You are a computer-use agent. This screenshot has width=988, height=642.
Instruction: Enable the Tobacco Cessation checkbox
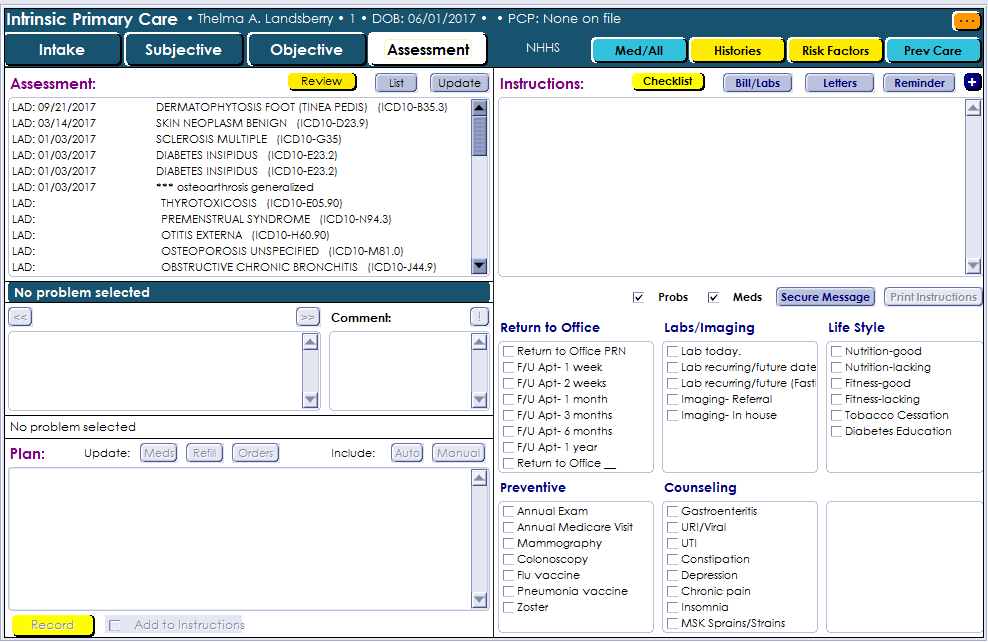click(x=837, y=415)
